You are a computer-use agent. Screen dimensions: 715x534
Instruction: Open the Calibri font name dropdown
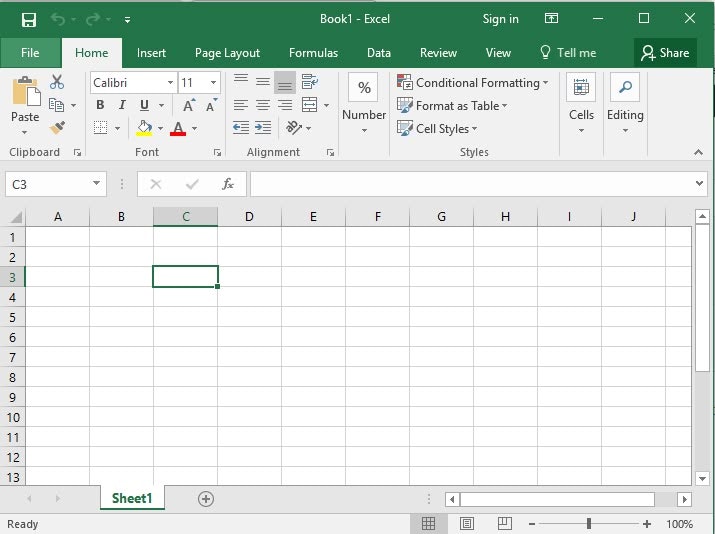coord(170,83)
